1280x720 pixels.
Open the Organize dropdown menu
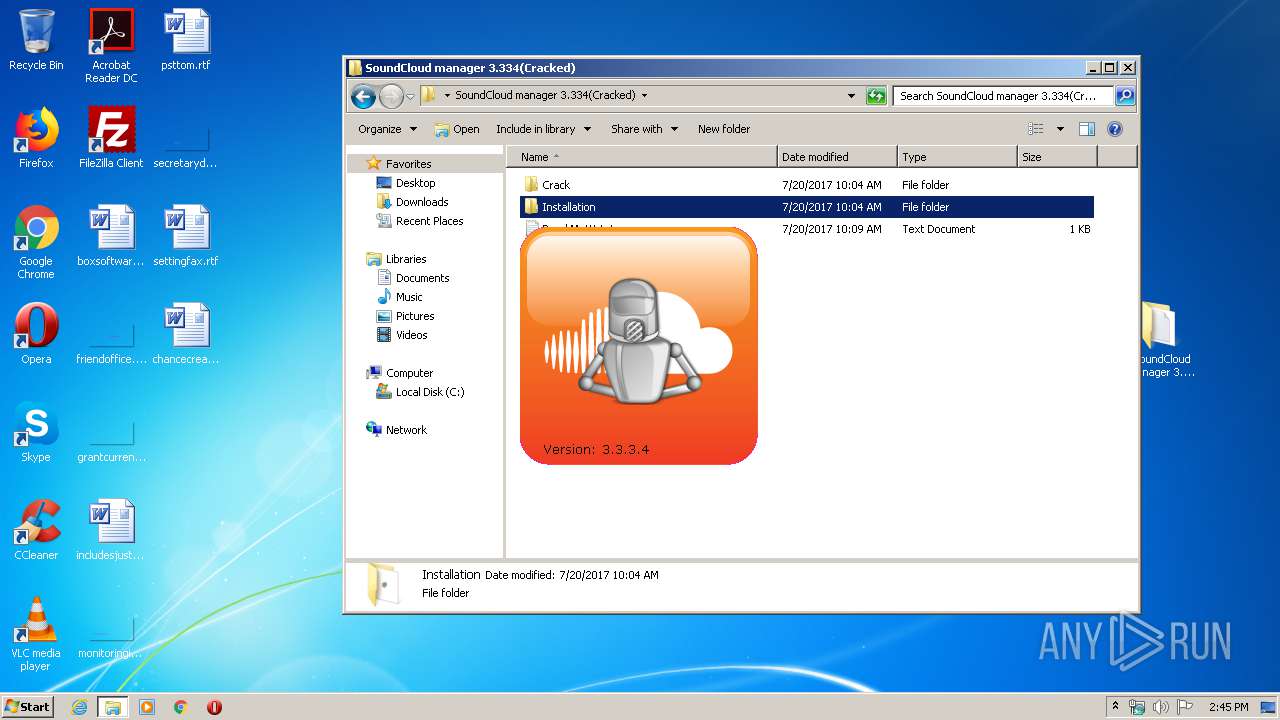point(387,129)
